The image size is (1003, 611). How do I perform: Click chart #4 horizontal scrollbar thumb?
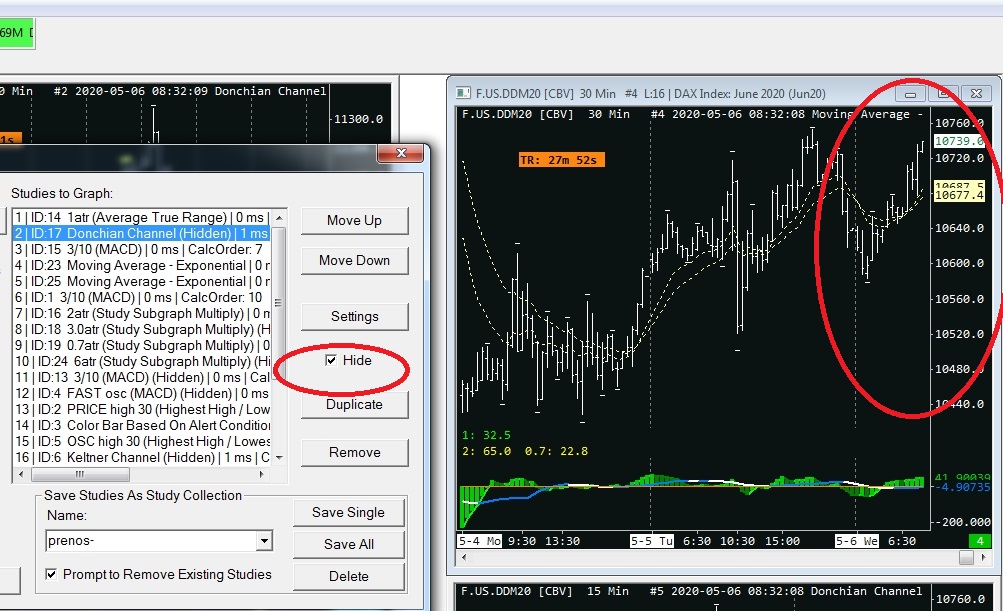point(967,557)
